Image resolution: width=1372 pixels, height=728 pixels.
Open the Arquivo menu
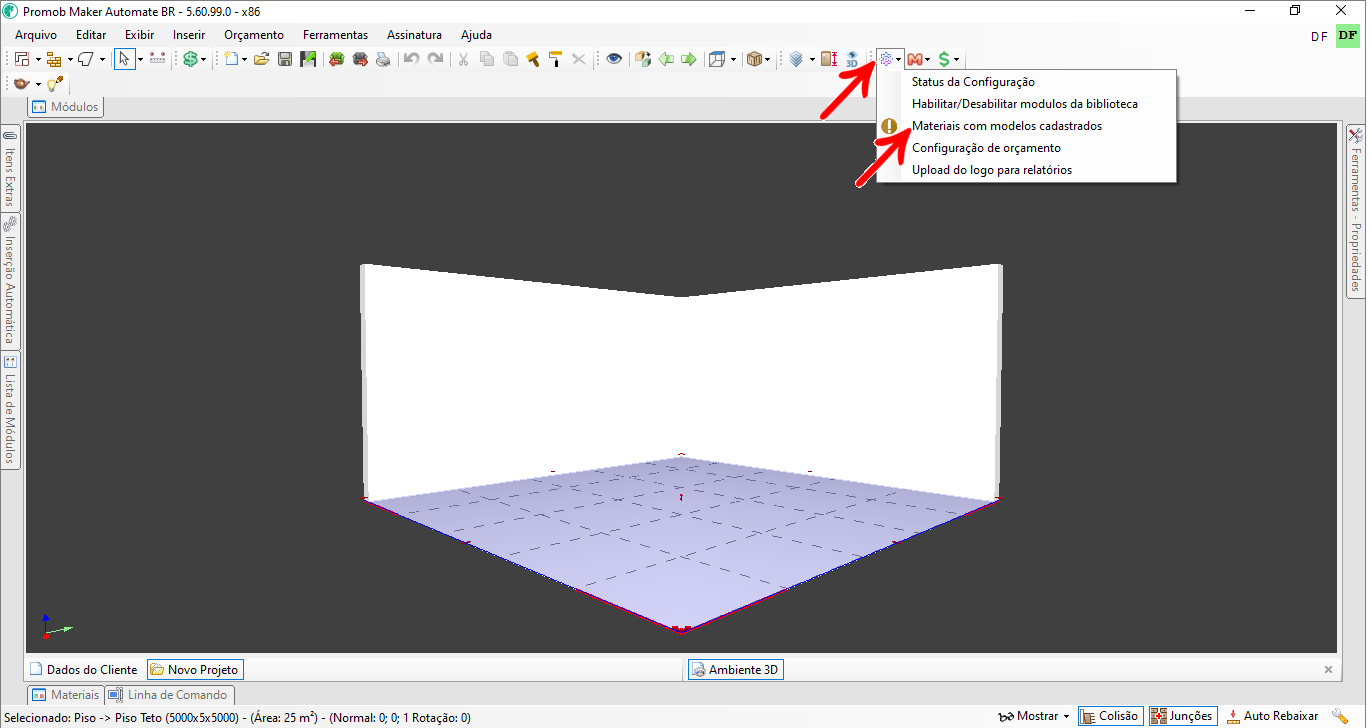pyautogui.click(x=36, y=35)
